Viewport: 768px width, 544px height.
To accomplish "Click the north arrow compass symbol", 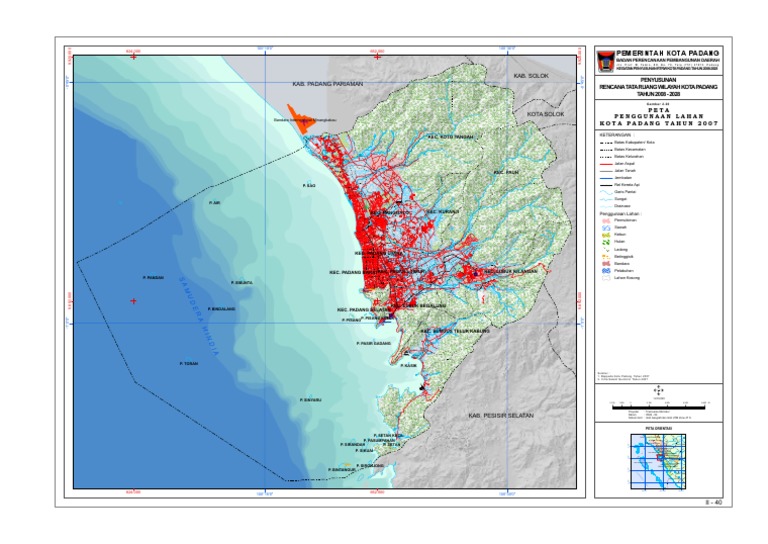I will point(659,391).
